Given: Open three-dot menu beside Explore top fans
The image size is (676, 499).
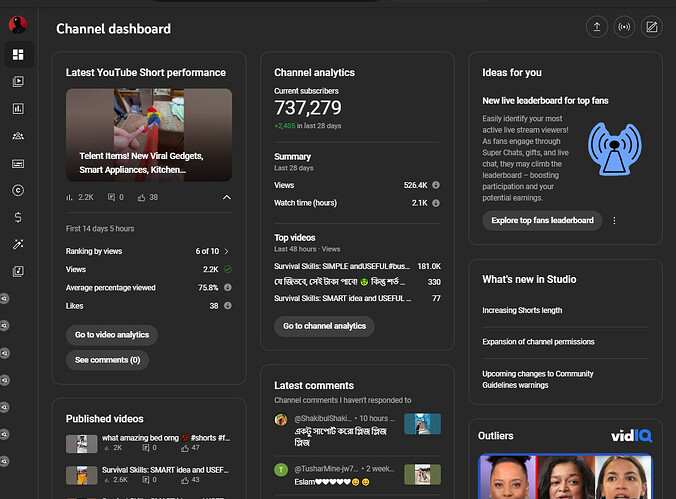Looking at the screenshot, I should tap(614, 220).
